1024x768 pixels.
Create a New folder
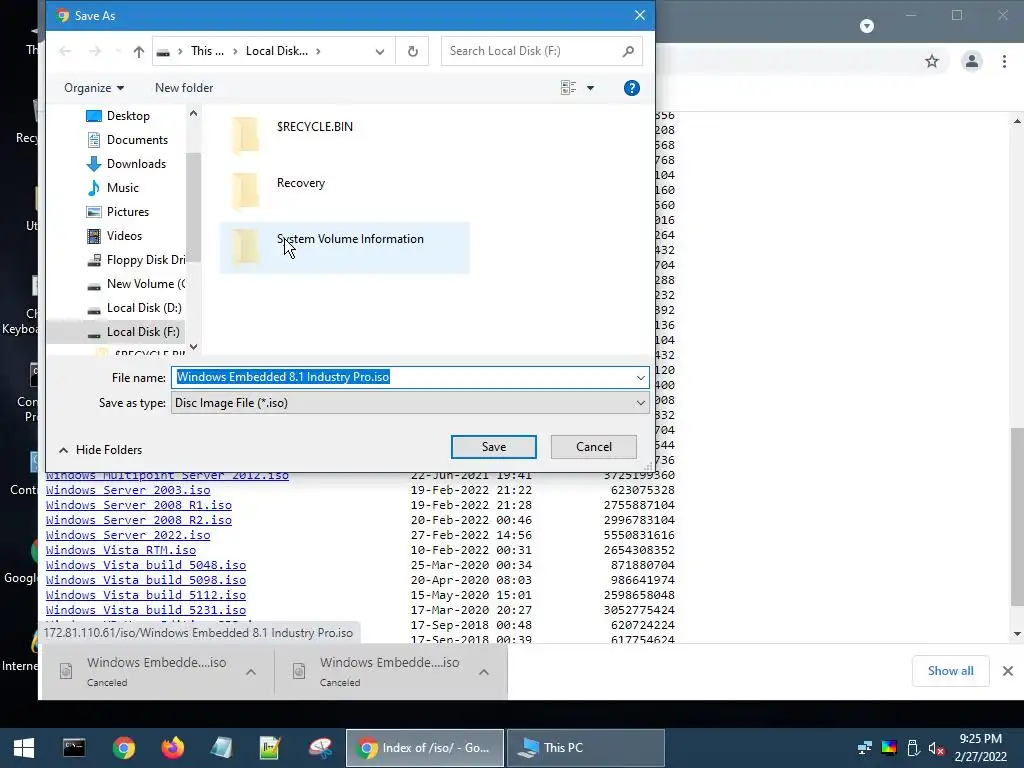(x=184, y=88)
